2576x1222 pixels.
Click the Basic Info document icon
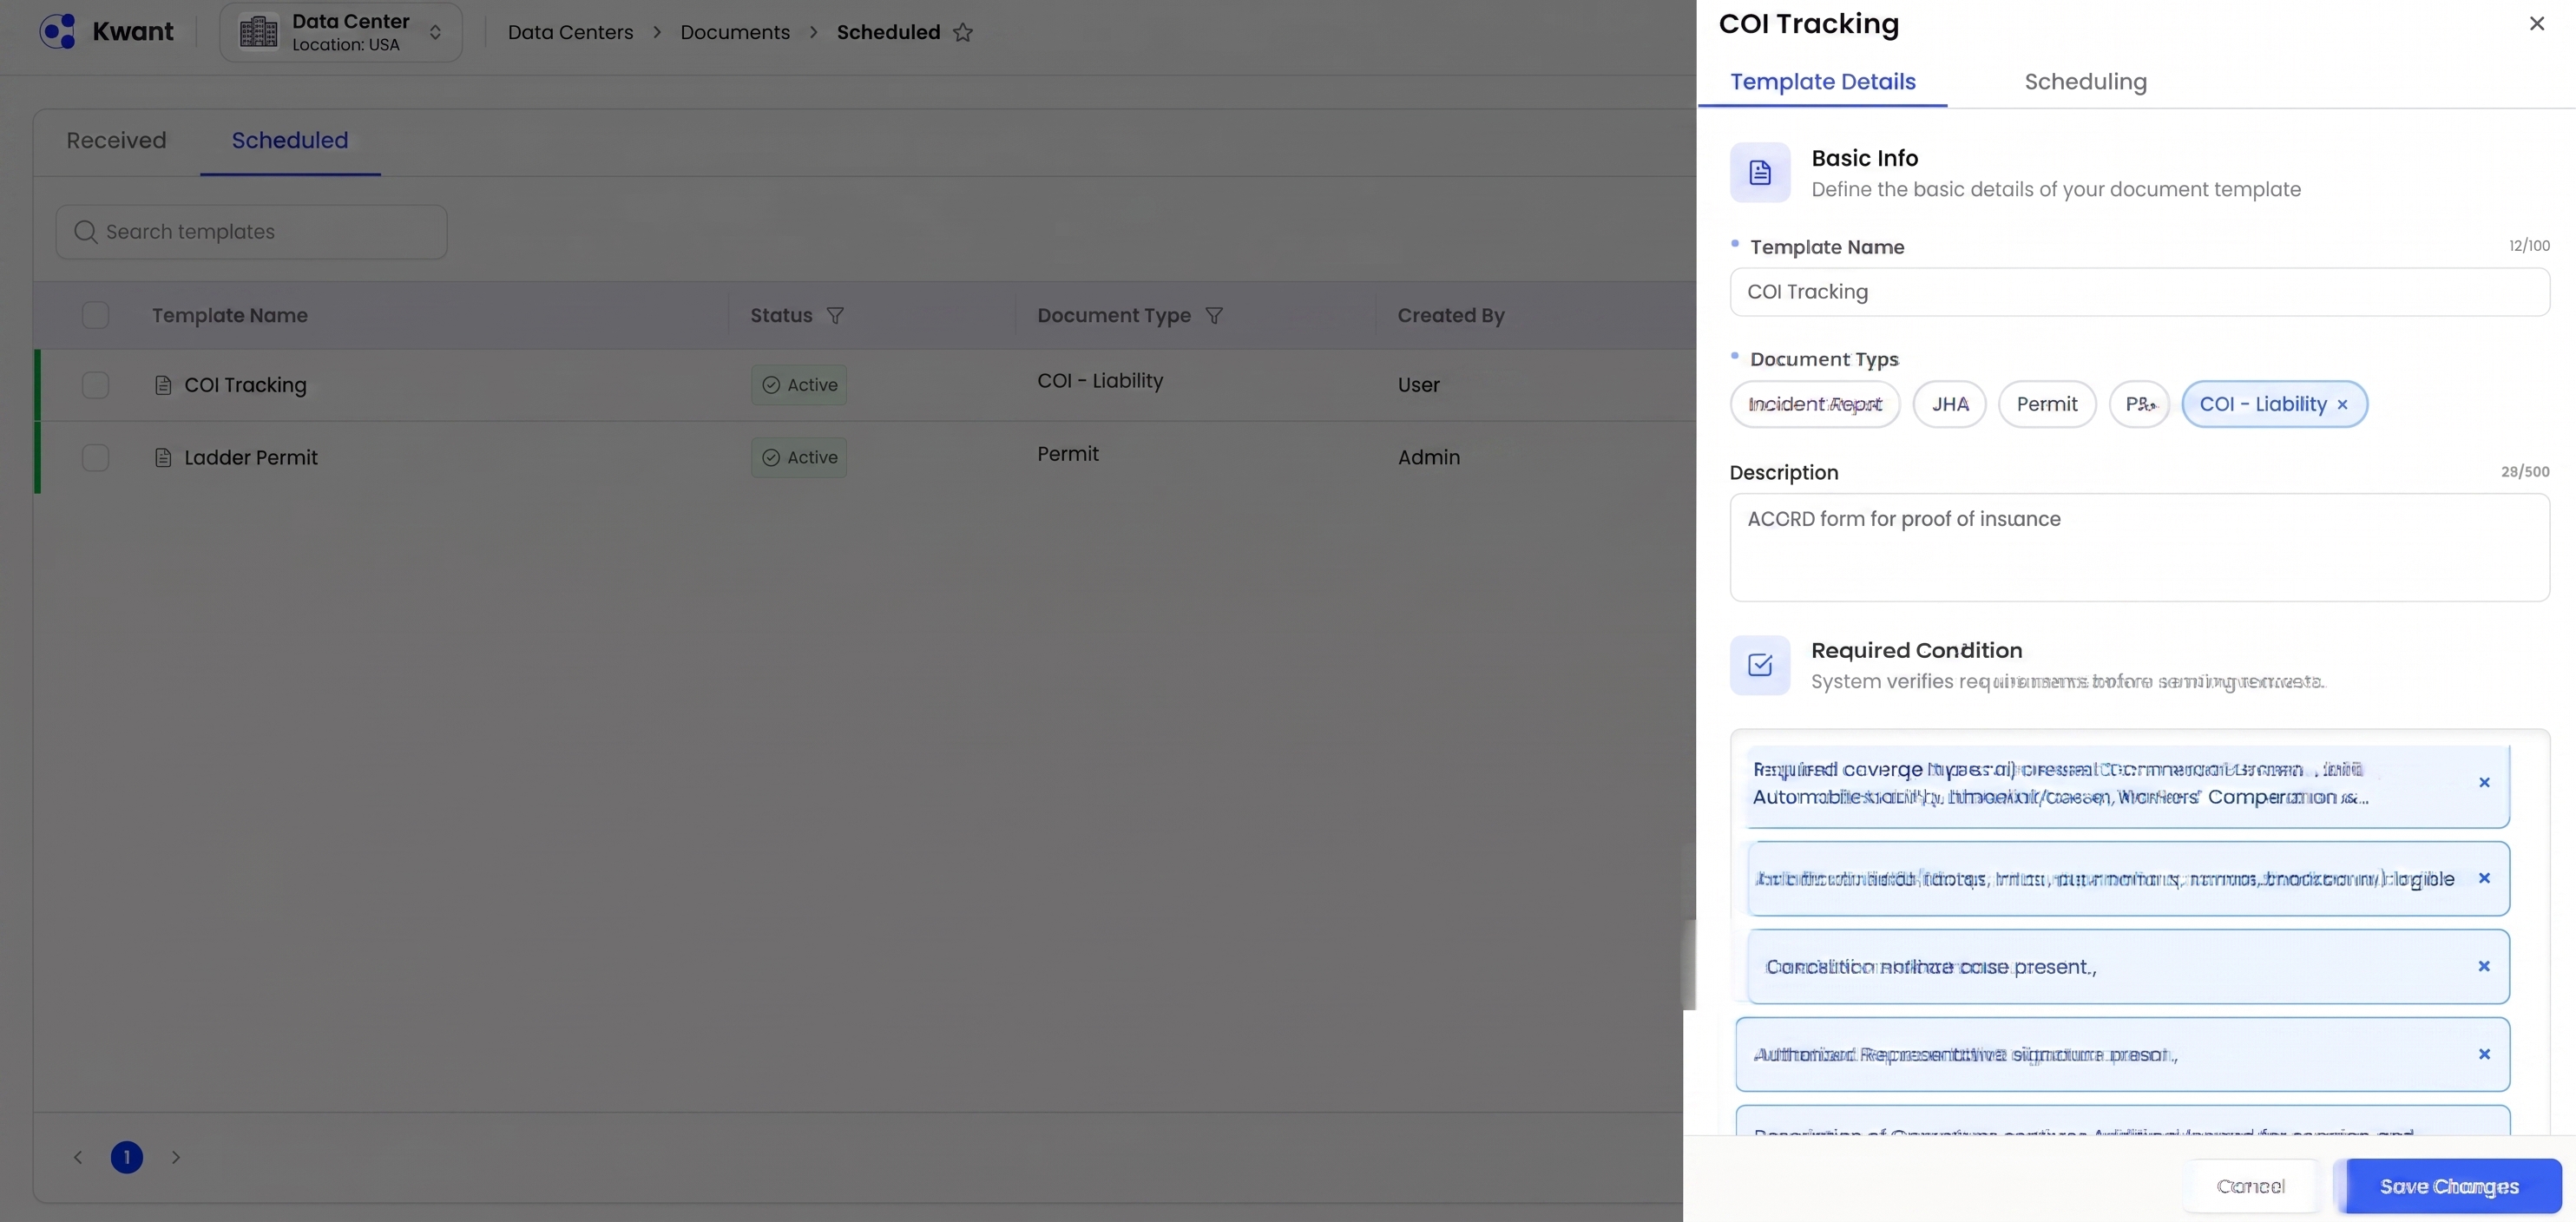1760,172
